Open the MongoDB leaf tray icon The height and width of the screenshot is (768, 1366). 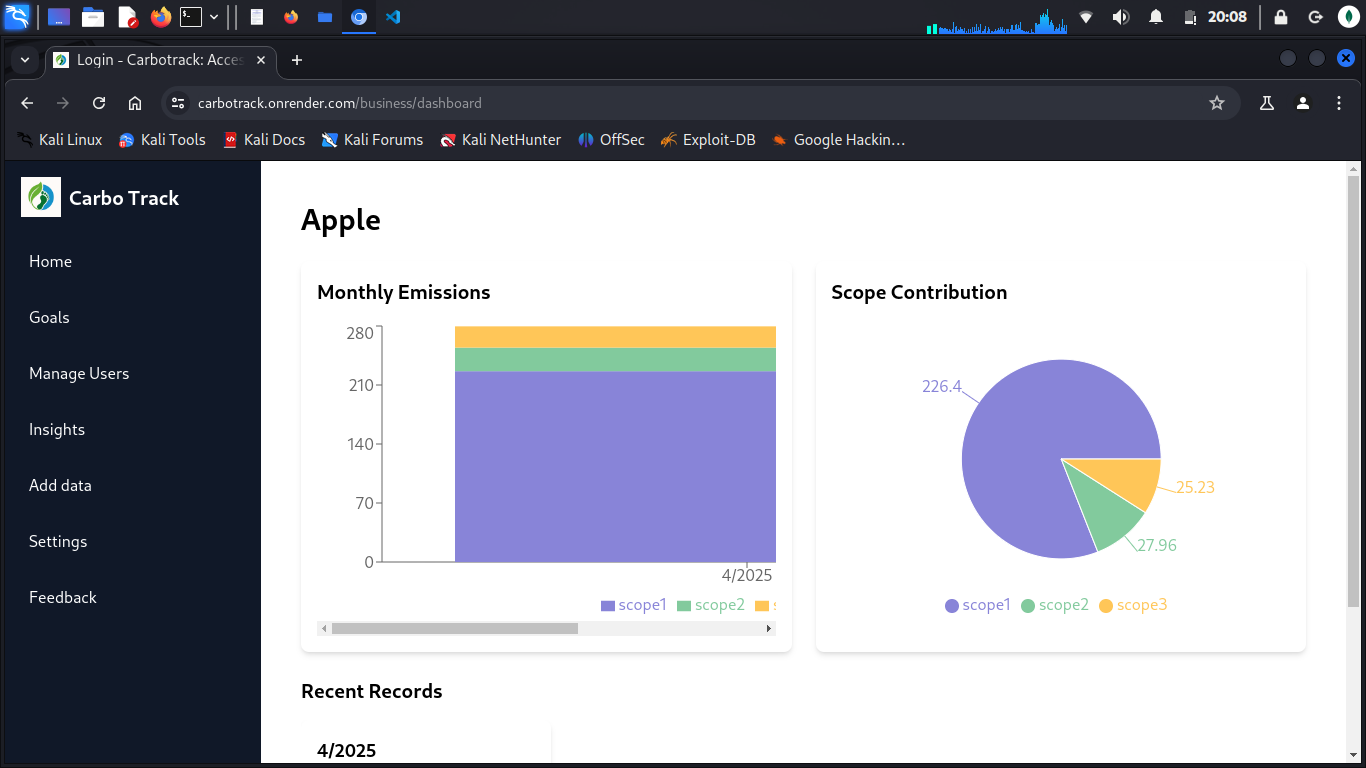pos(1347,17)
